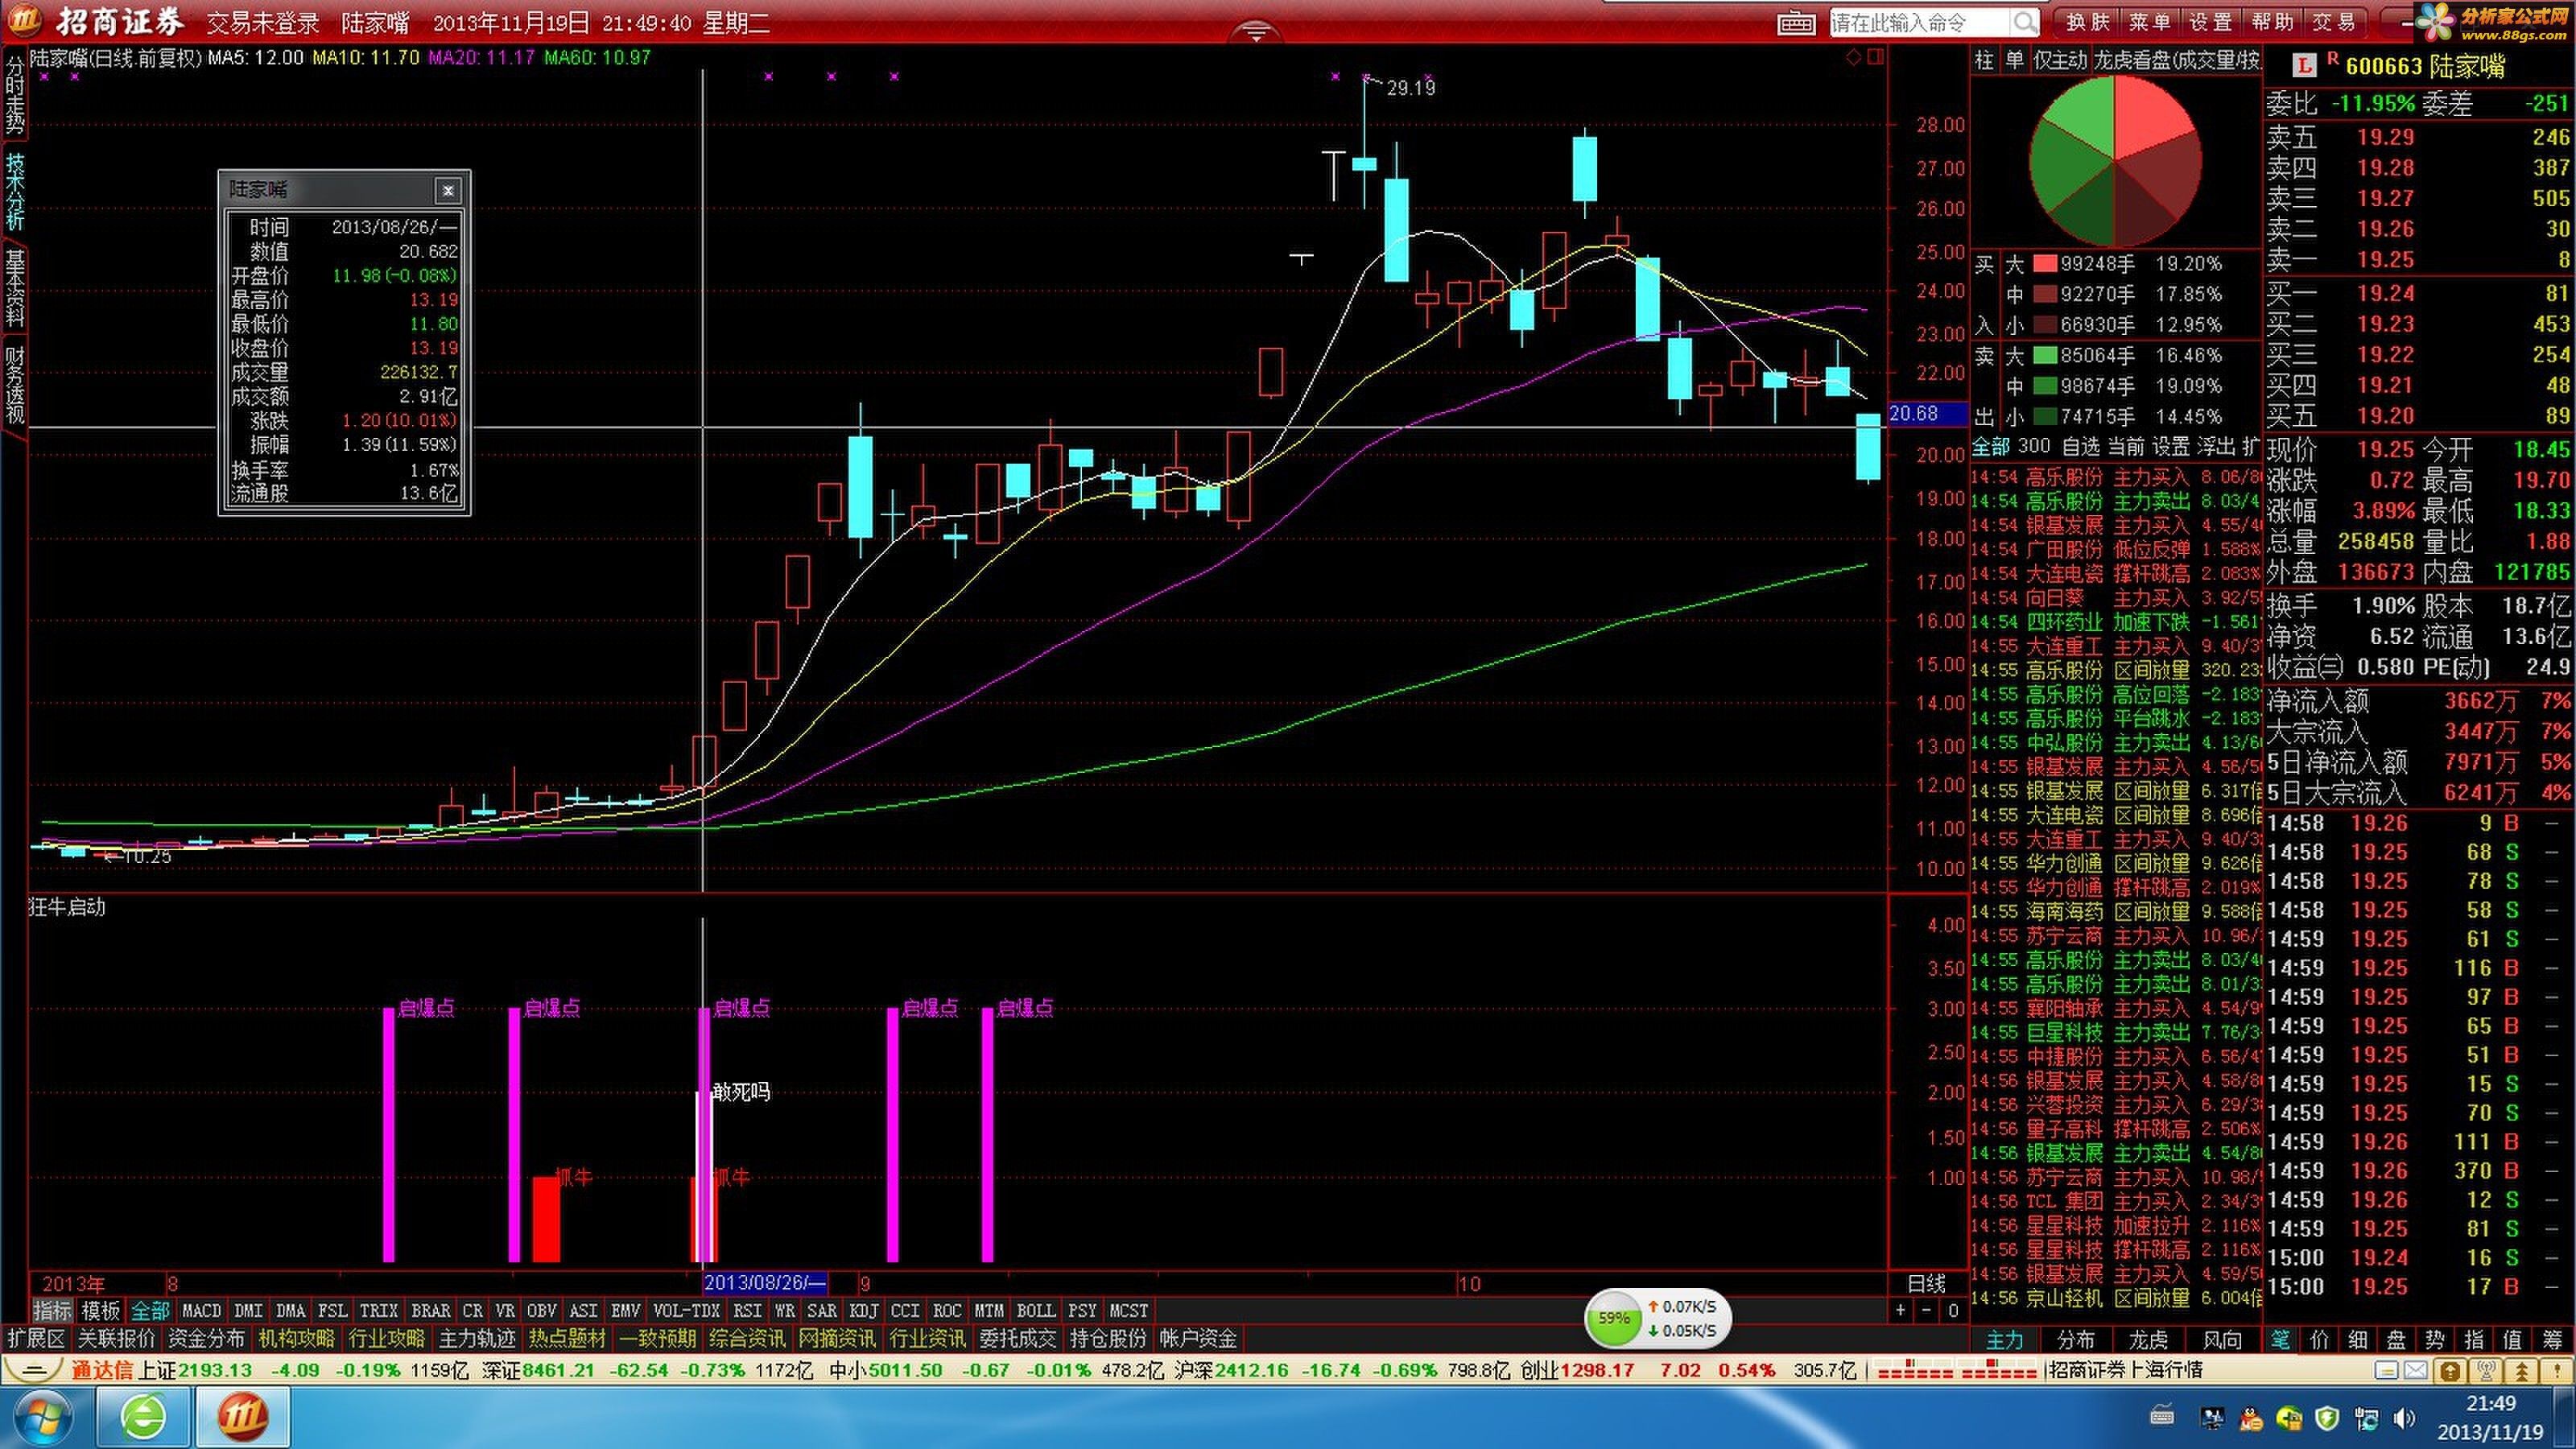
Task: Click the split-panel square icon above chart
Action: click(x=1875, y=58)
